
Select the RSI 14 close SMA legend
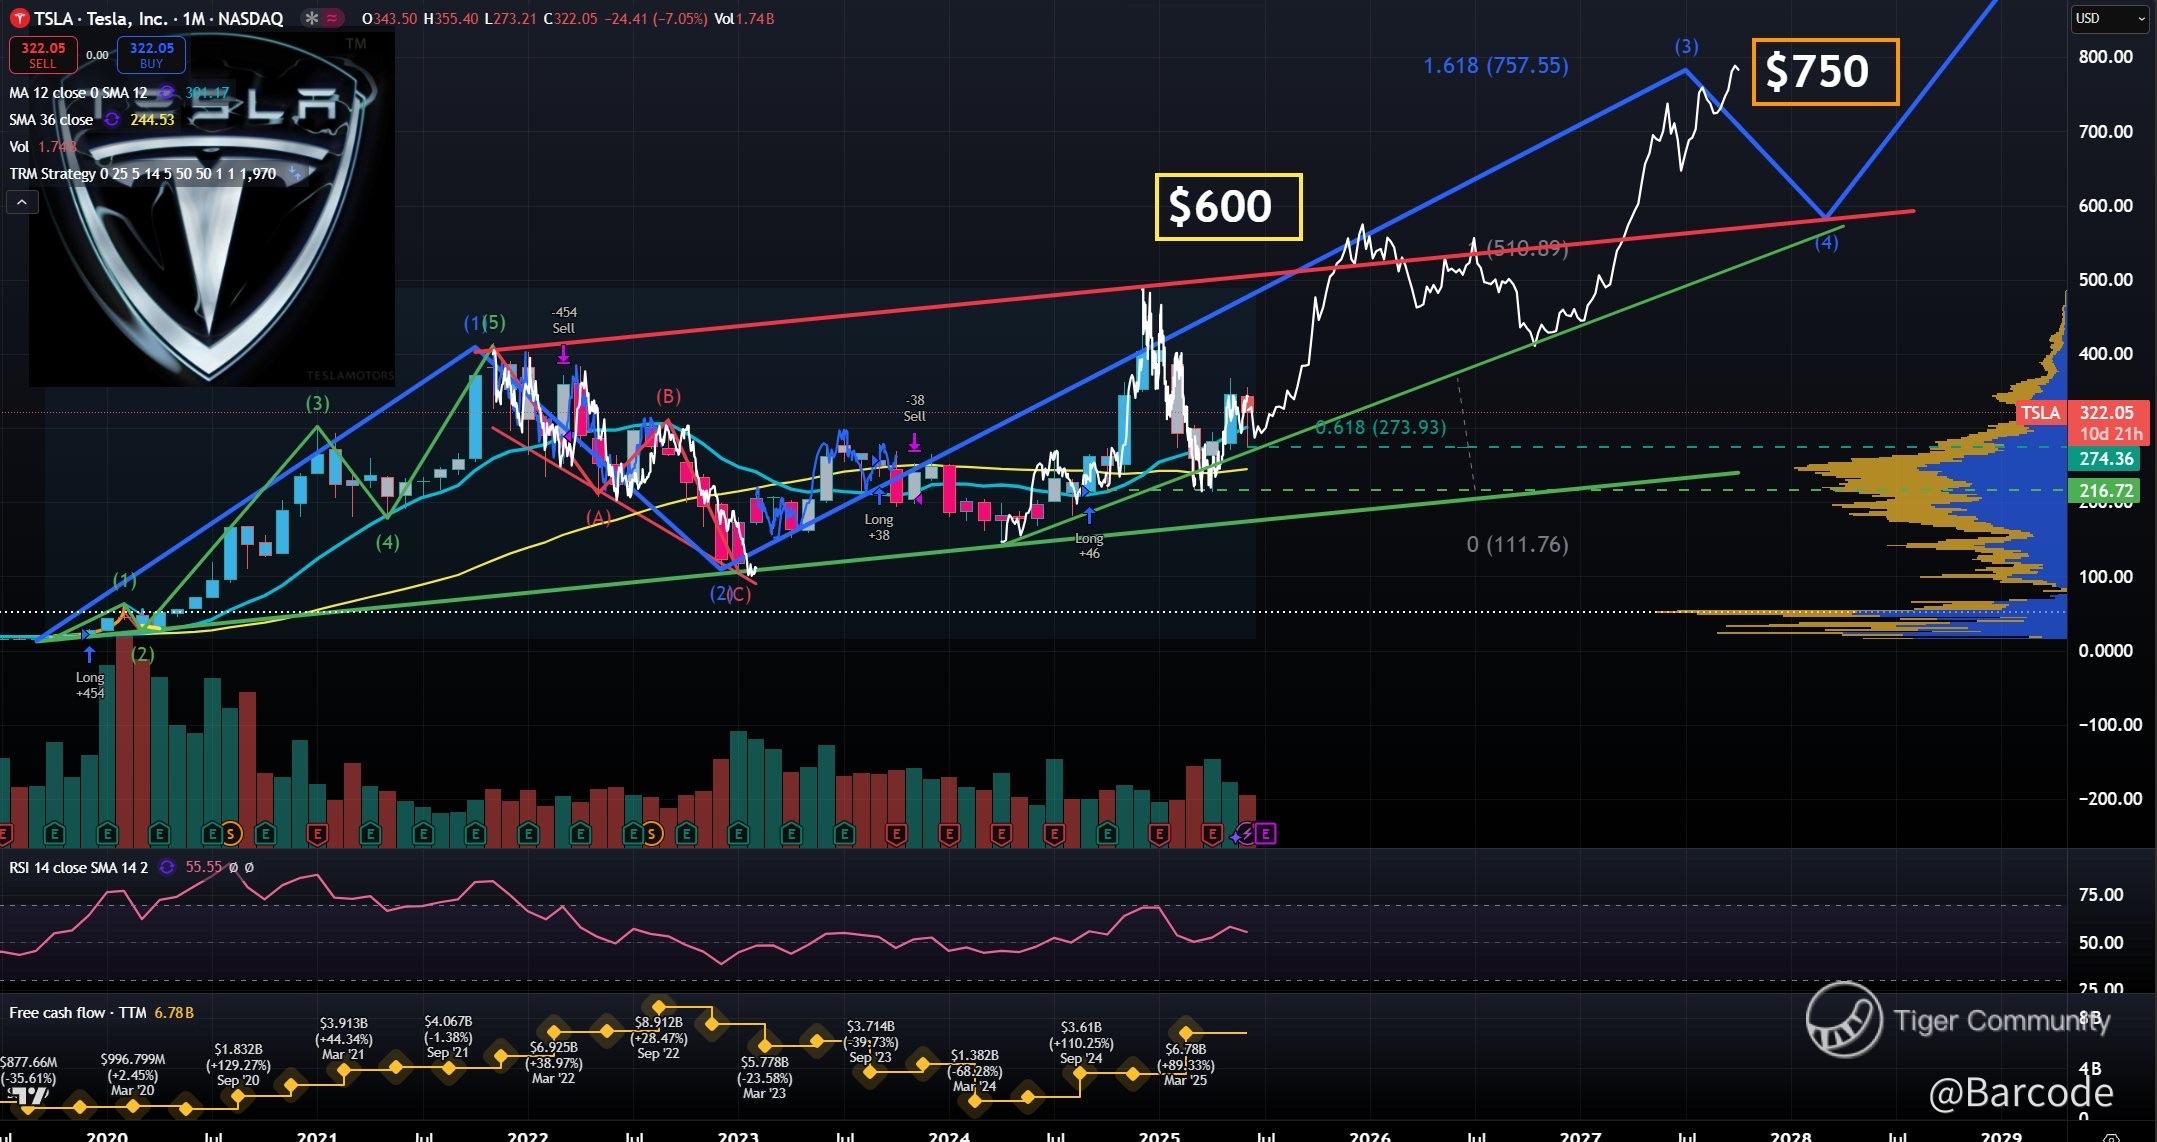[x=78, y=868]
